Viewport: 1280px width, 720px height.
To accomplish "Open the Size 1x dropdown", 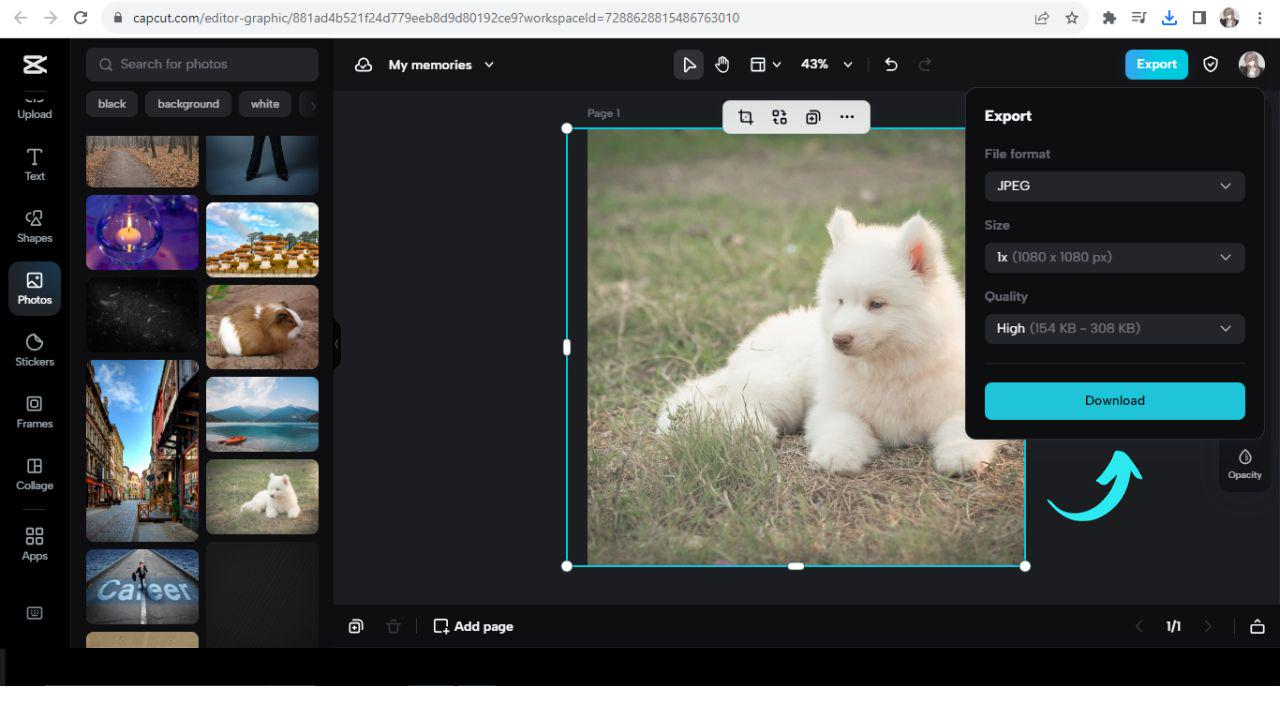I will pyautogui.click(x=1114, y=257).
